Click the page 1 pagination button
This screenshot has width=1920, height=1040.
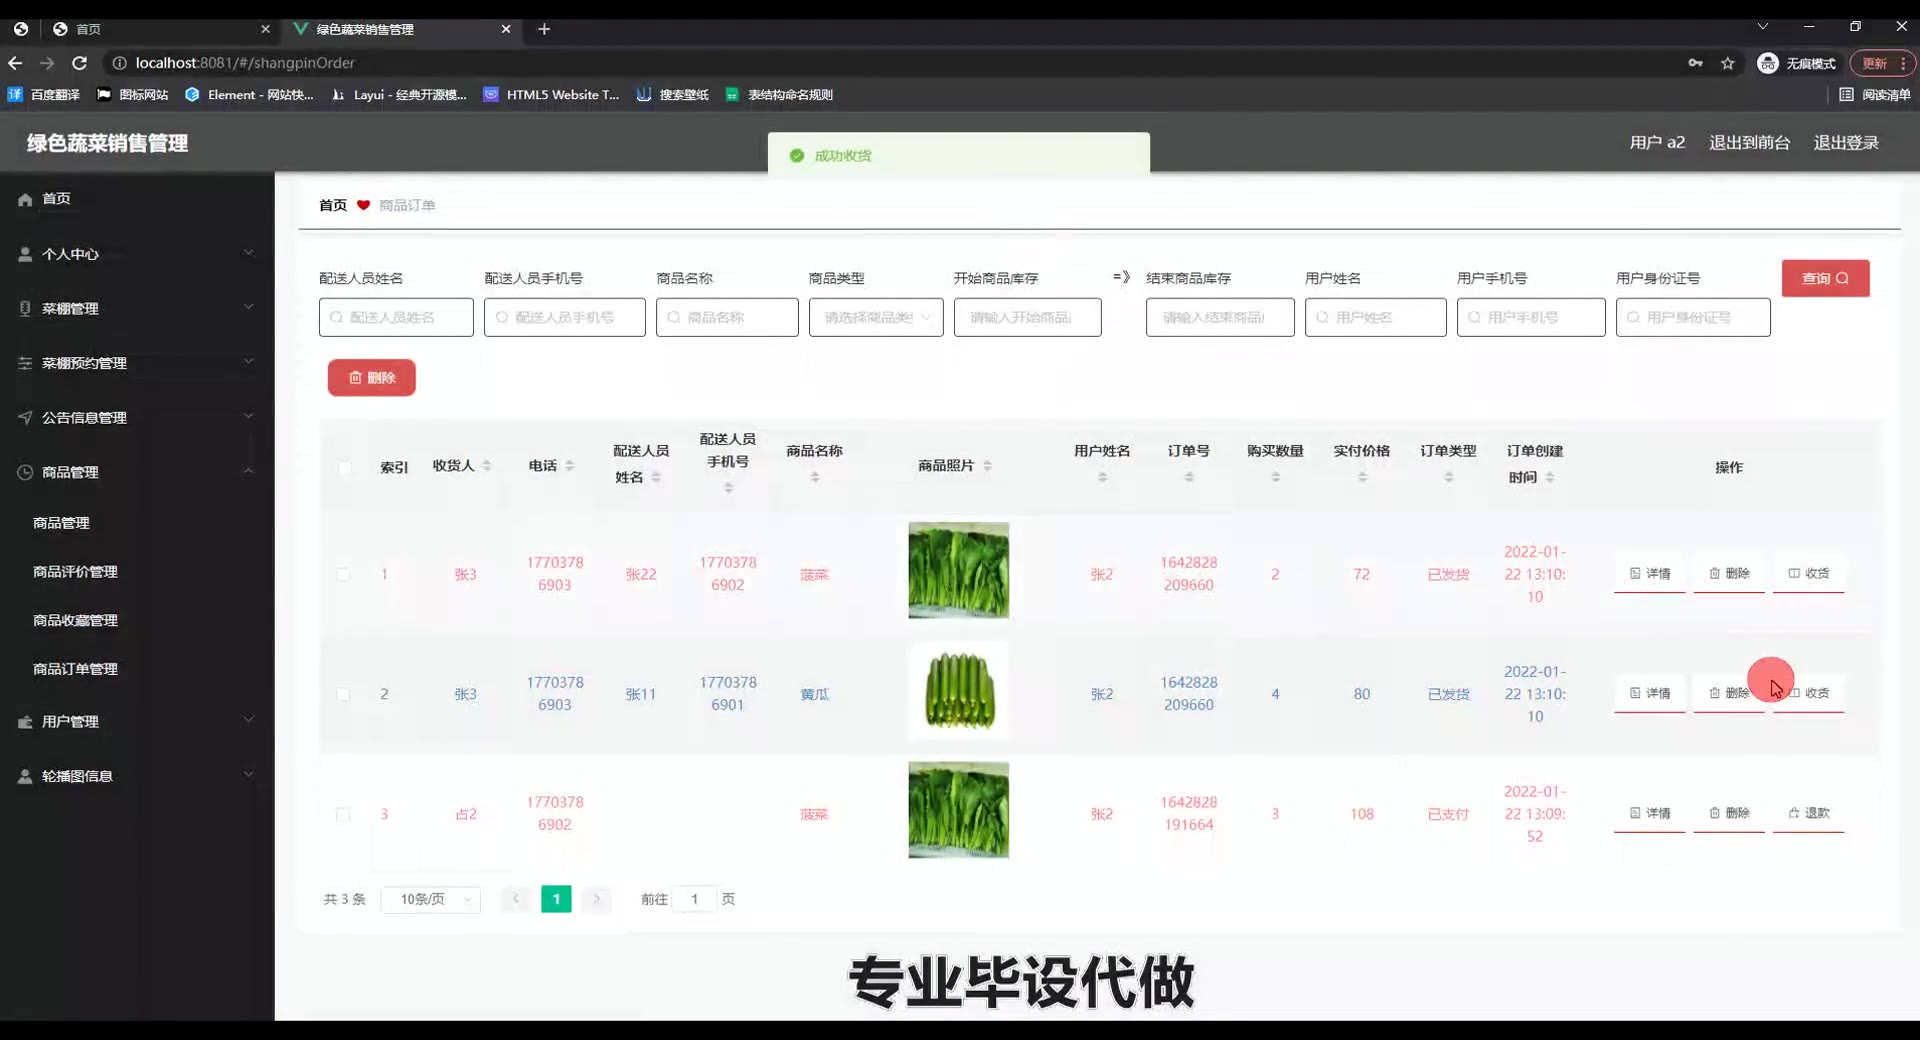[x=556, y=899]
